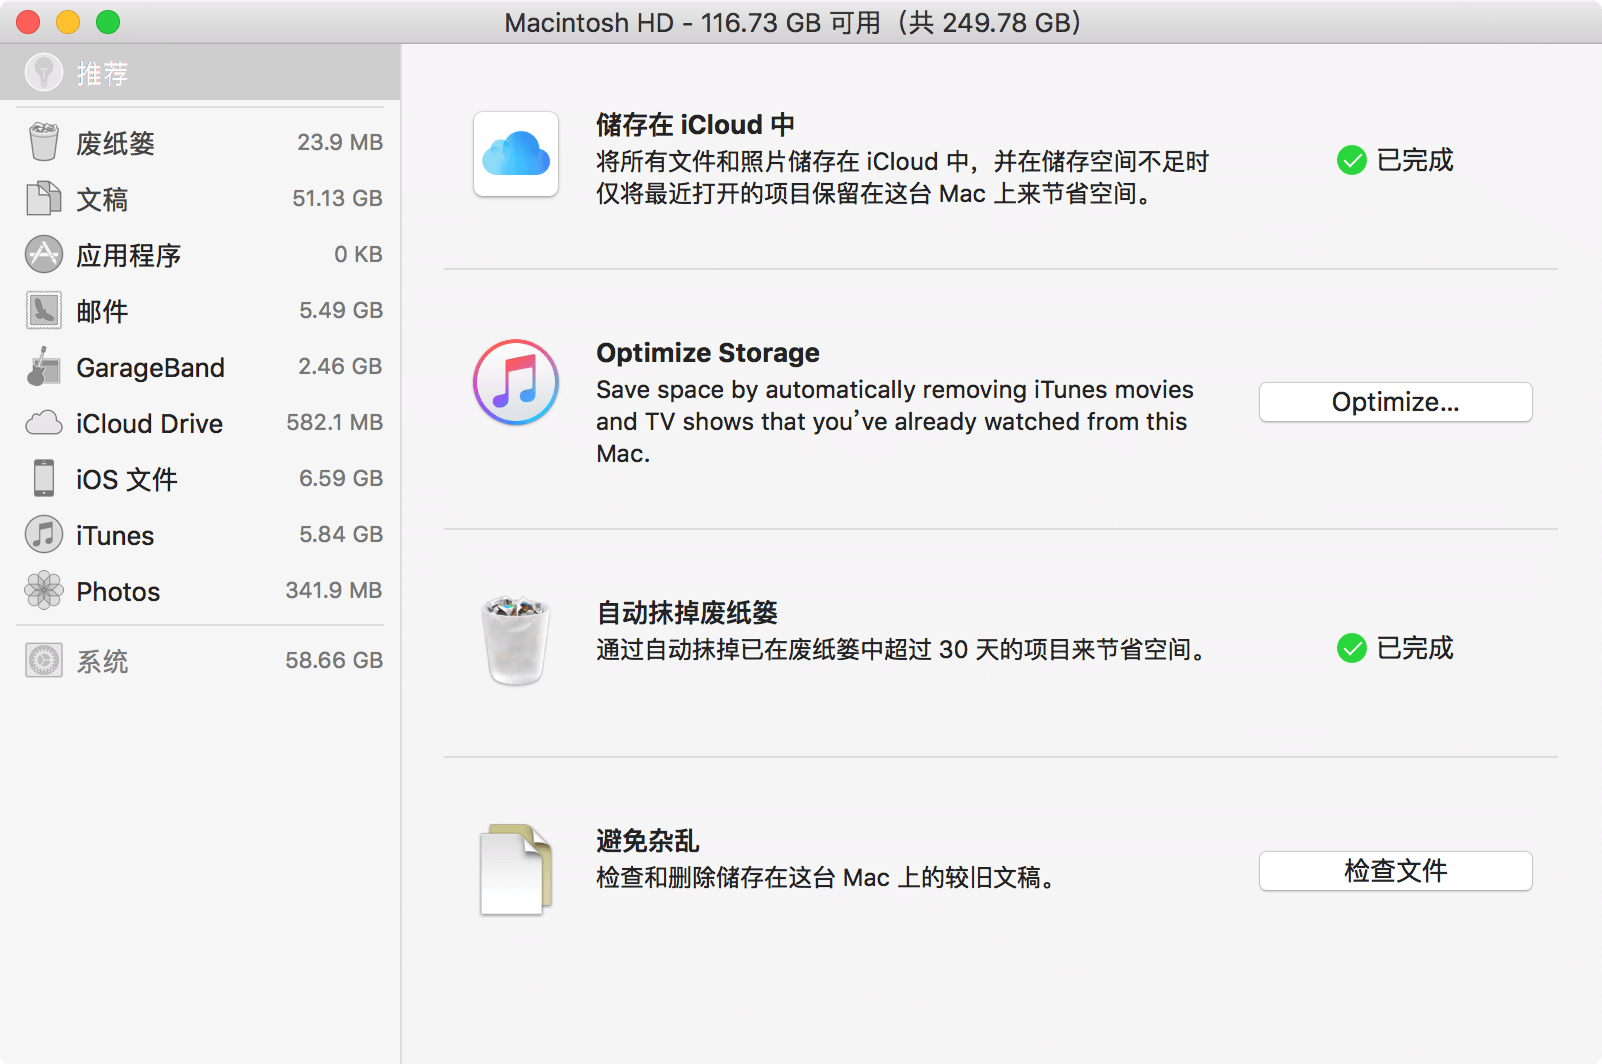Click the 2.46 GB GarageBand size
This screenshot has width=1602, height=1064.
(x=340, y=366)
